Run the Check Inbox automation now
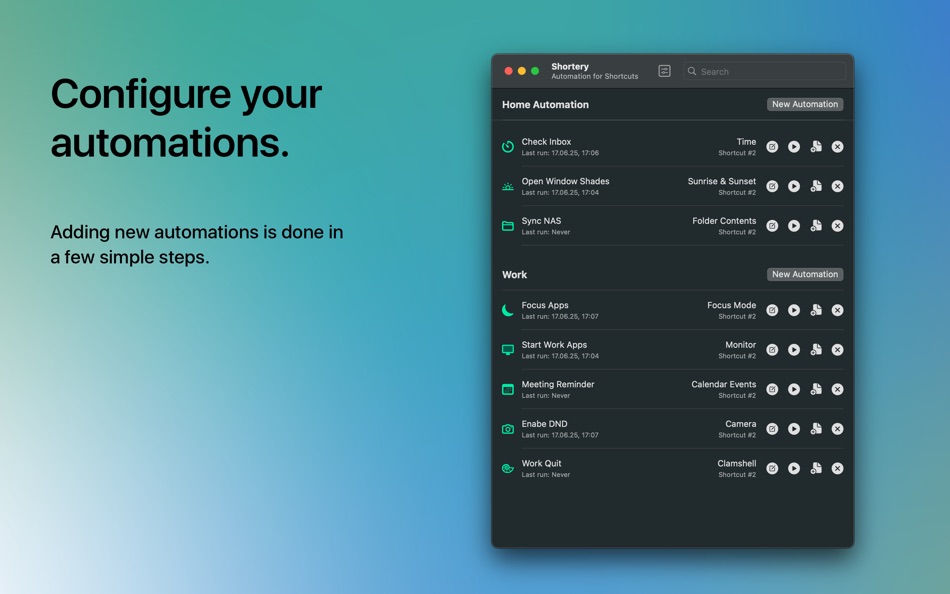950x594 pixels. [794, 147]
